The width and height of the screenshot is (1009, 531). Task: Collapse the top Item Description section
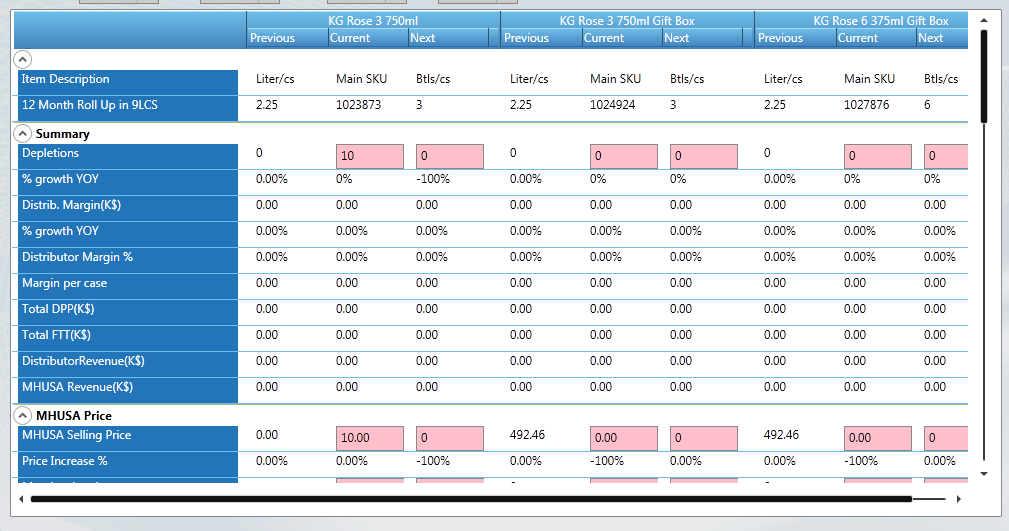pos(23,60)
